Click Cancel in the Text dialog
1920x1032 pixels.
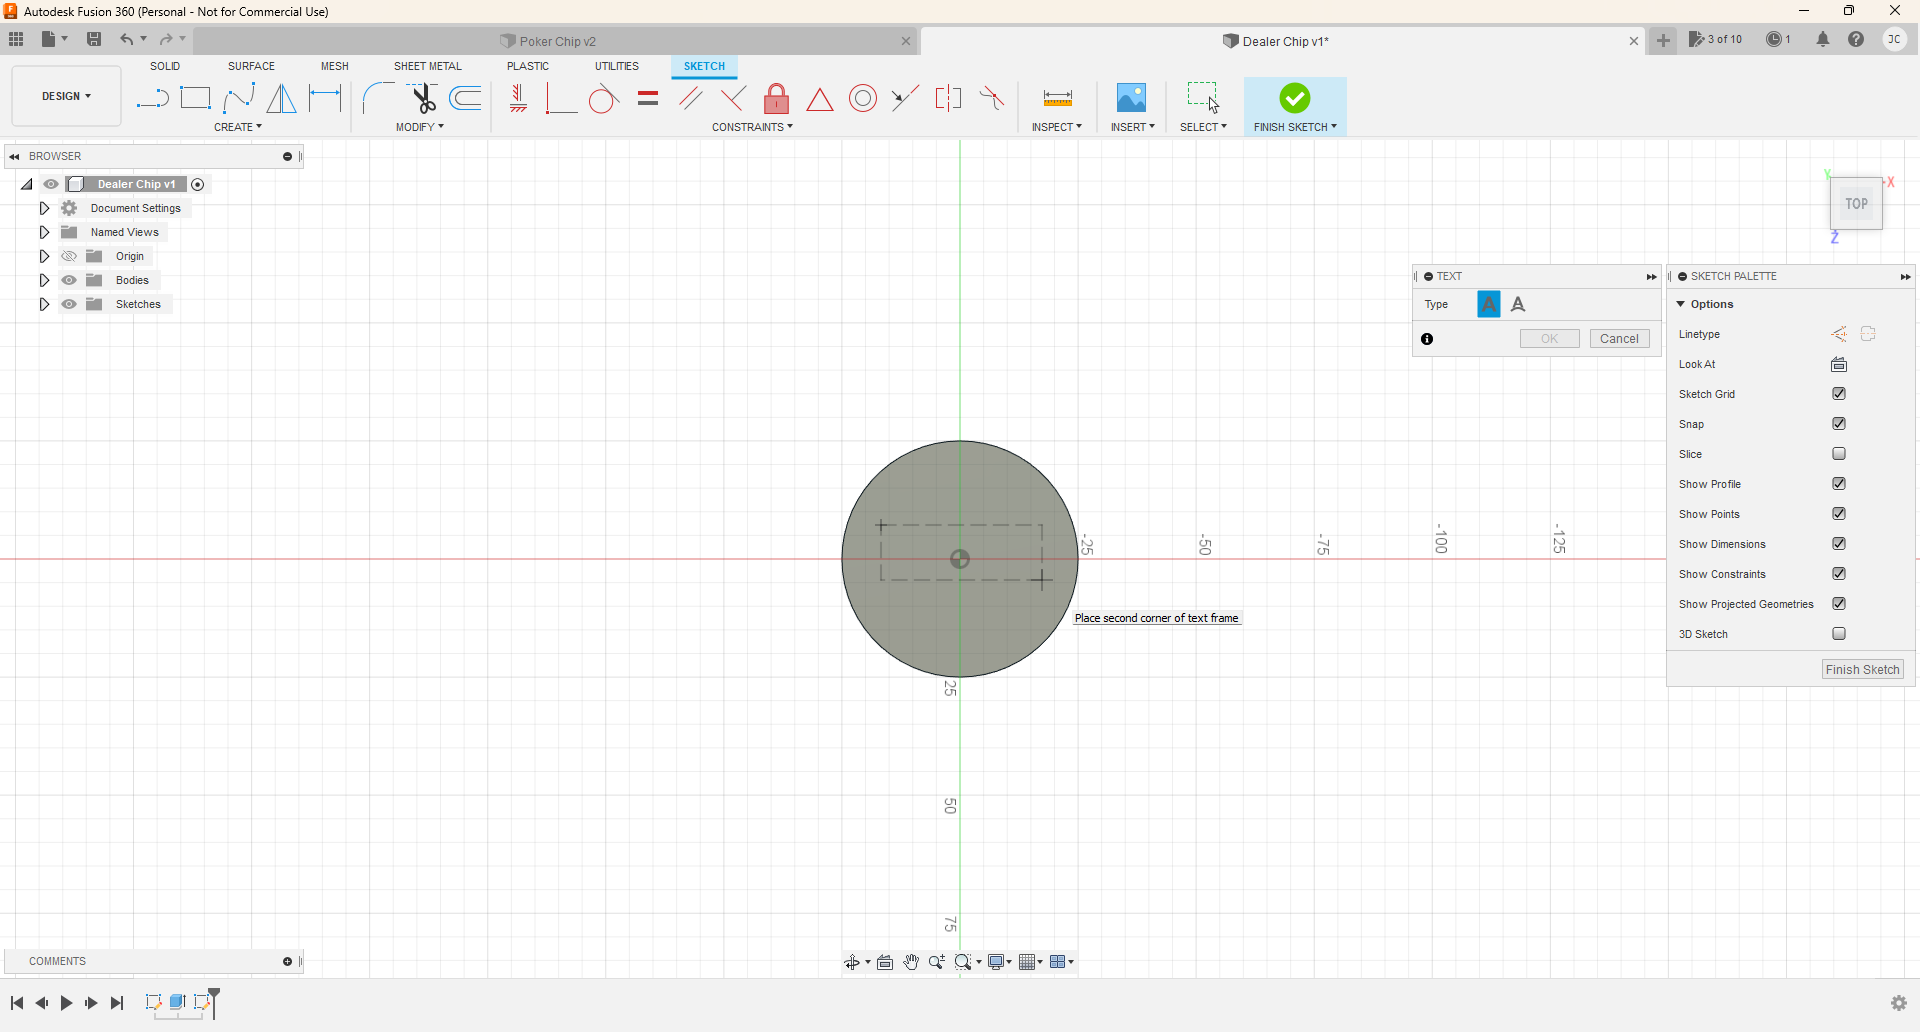pos(1618,339)
